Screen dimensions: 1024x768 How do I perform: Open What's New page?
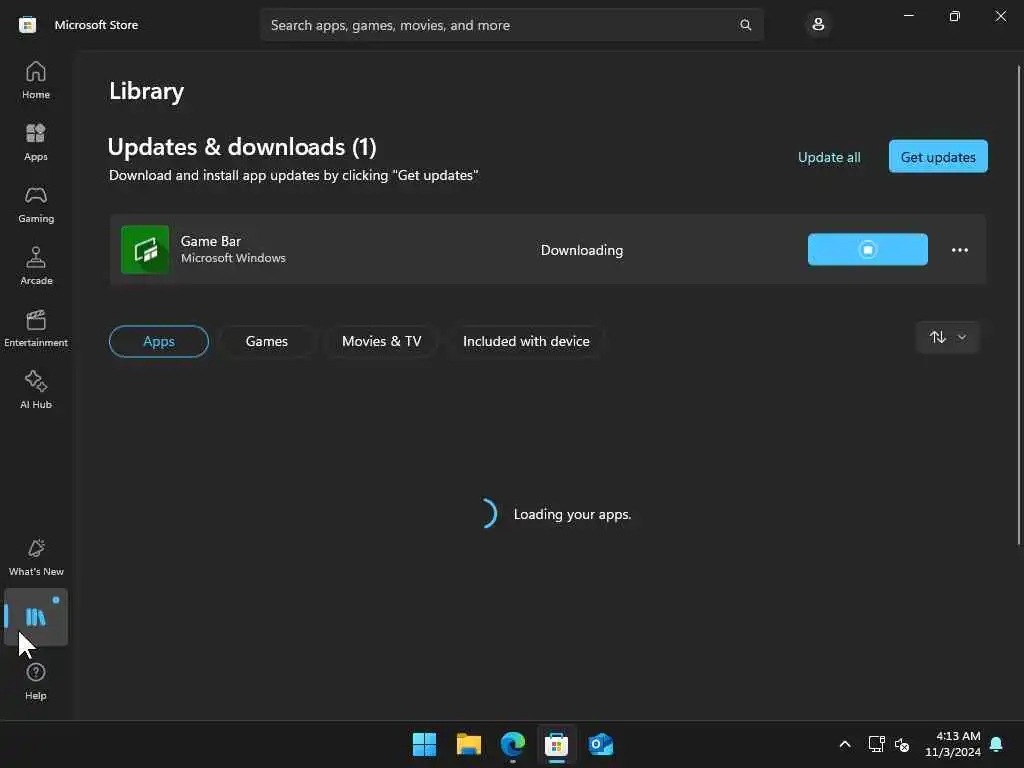(x=36, y=558)
